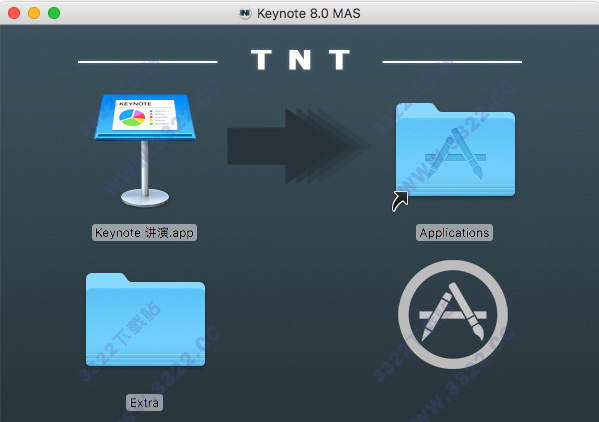Screen dimensions: 599x422
Task: Click the TNT logo text
Action: click(300, 60)
